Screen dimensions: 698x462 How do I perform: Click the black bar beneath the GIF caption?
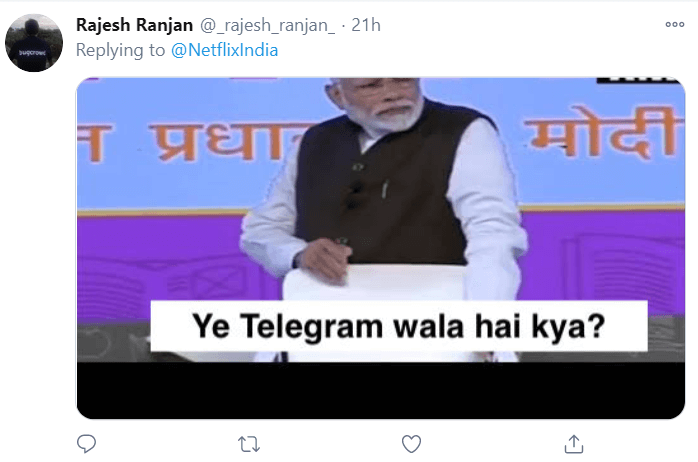pos(381,390)
